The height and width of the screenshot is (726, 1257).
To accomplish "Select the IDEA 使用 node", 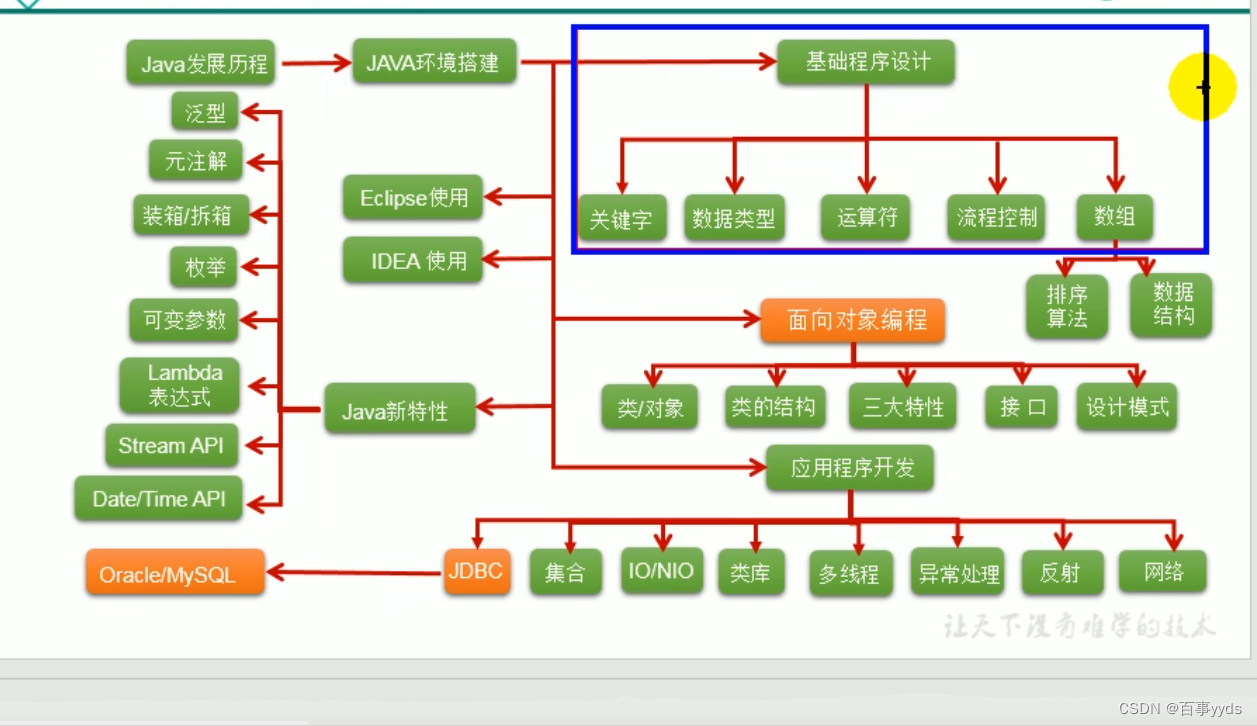I will point(412,261).
